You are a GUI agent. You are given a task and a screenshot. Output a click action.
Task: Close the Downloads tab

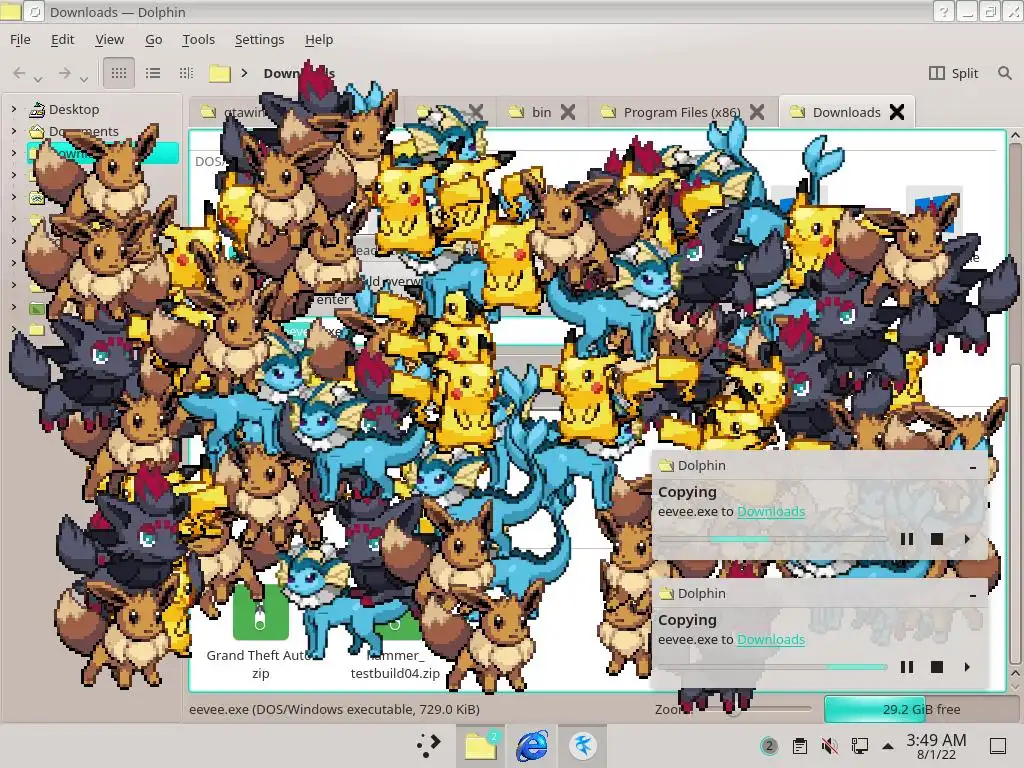pyautogui.click(x=897, y=112)
